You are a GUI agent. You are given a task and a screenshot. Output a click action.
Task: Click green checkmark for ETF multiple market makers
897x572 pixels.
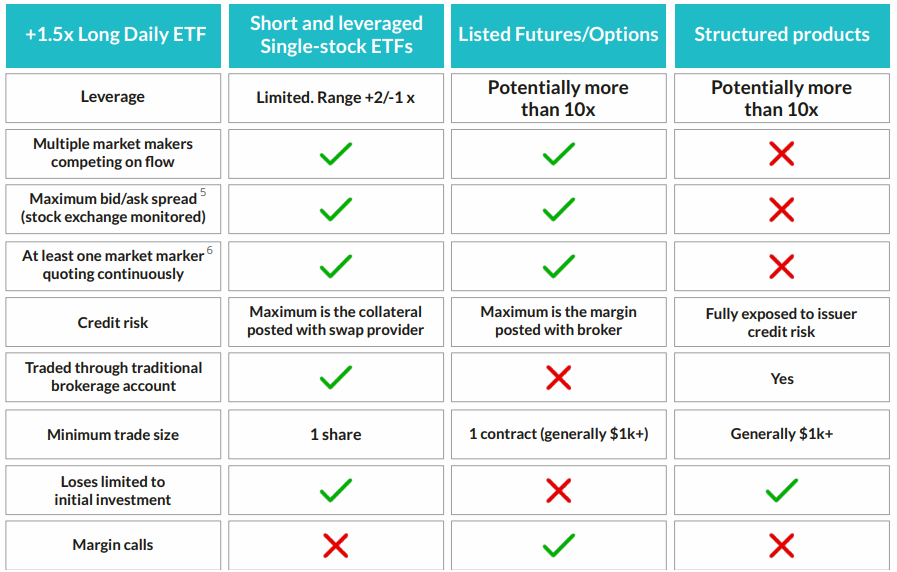pos(336,154)
